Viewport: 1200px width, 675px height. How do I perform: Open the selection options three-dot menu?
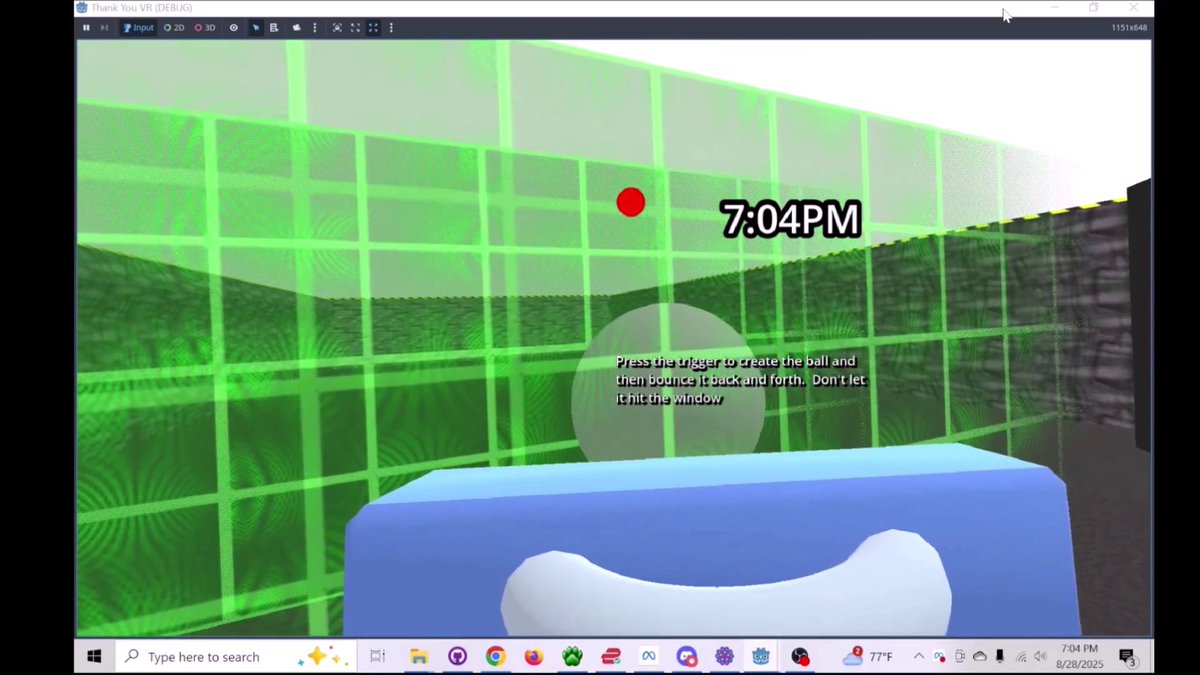tap(315, 27)
